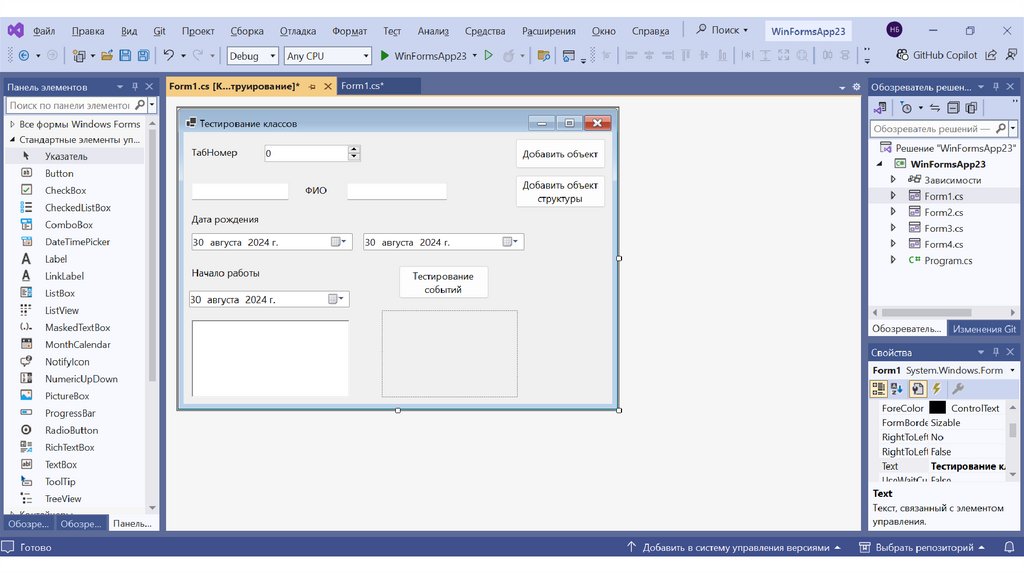The width and height of the screenshot is (1024, 574).
Task: Click the Save All (double floppy disk) toolbar icon
Action: [144, 56]
